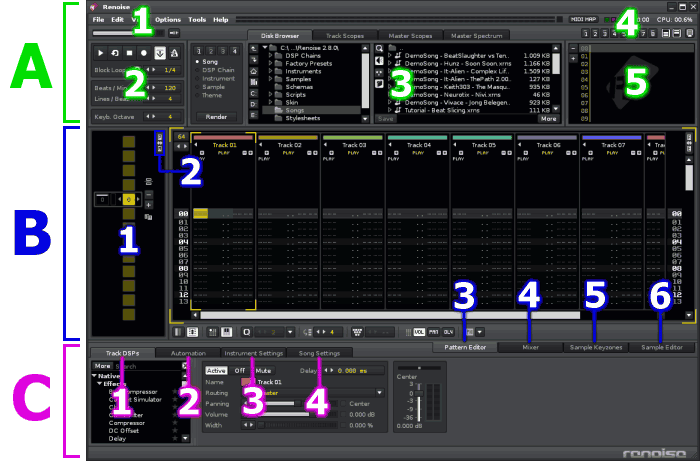Toggle upper frame visibility icon

(666, 33)
